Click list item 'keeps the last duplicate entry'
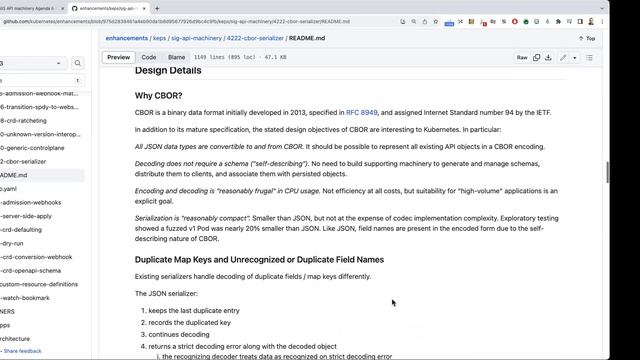The height and width of the screenshot is (360, 640). [x=194, y=311]
